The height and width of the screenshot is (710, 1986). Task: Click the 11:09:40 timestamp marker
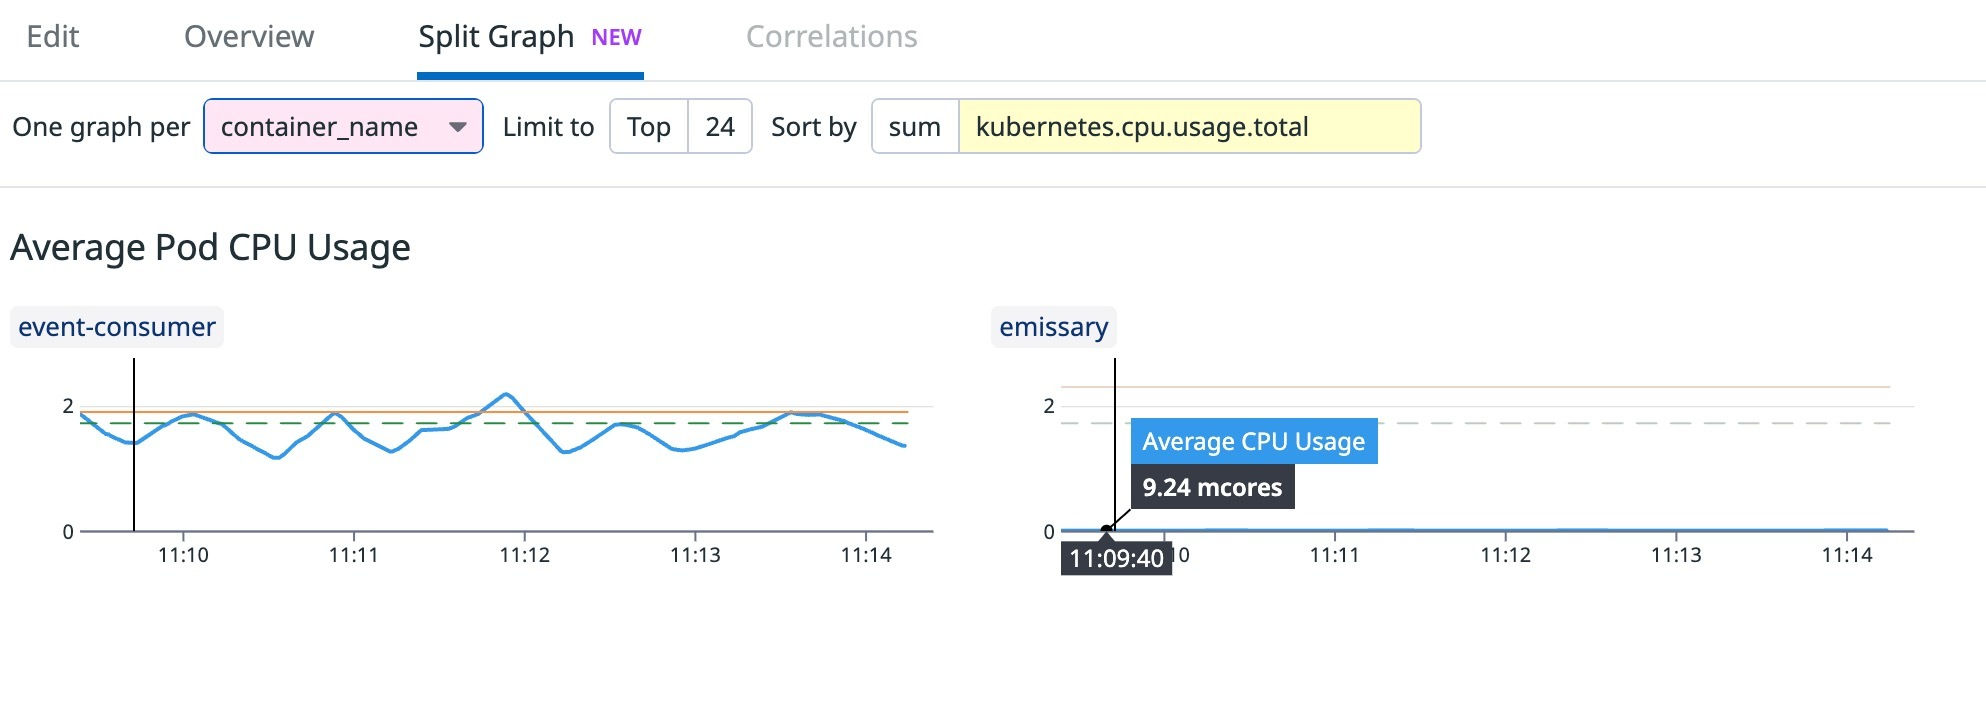[x=1117, y=559]
